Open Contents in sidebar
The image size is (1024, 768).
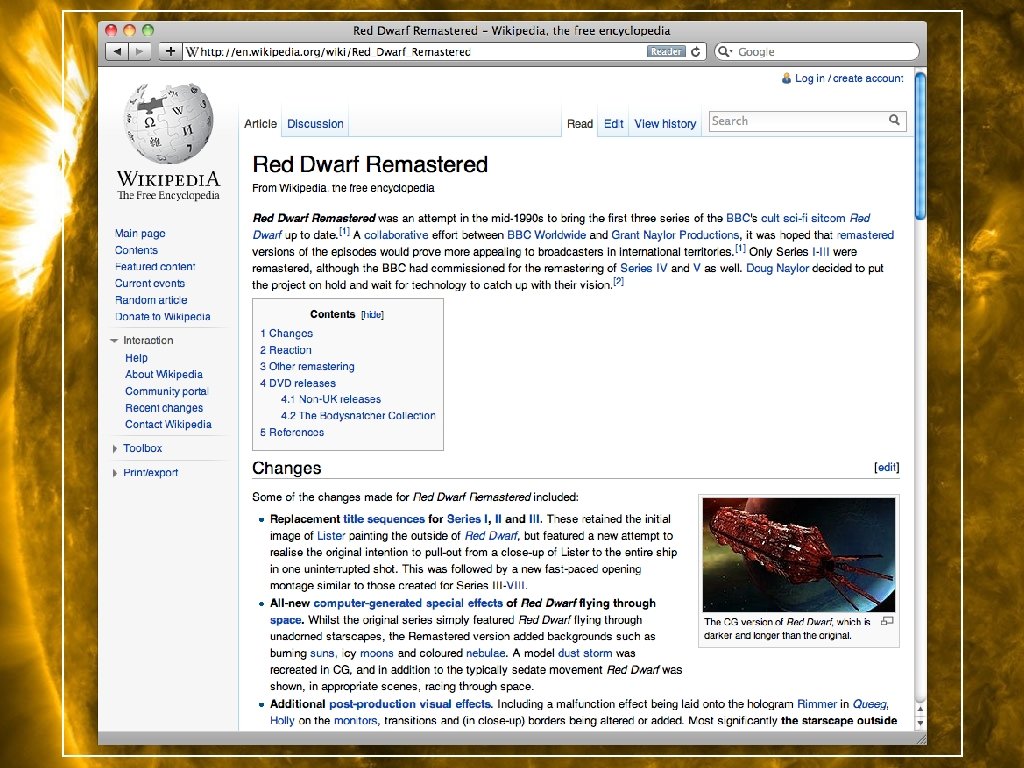(136, 250)
